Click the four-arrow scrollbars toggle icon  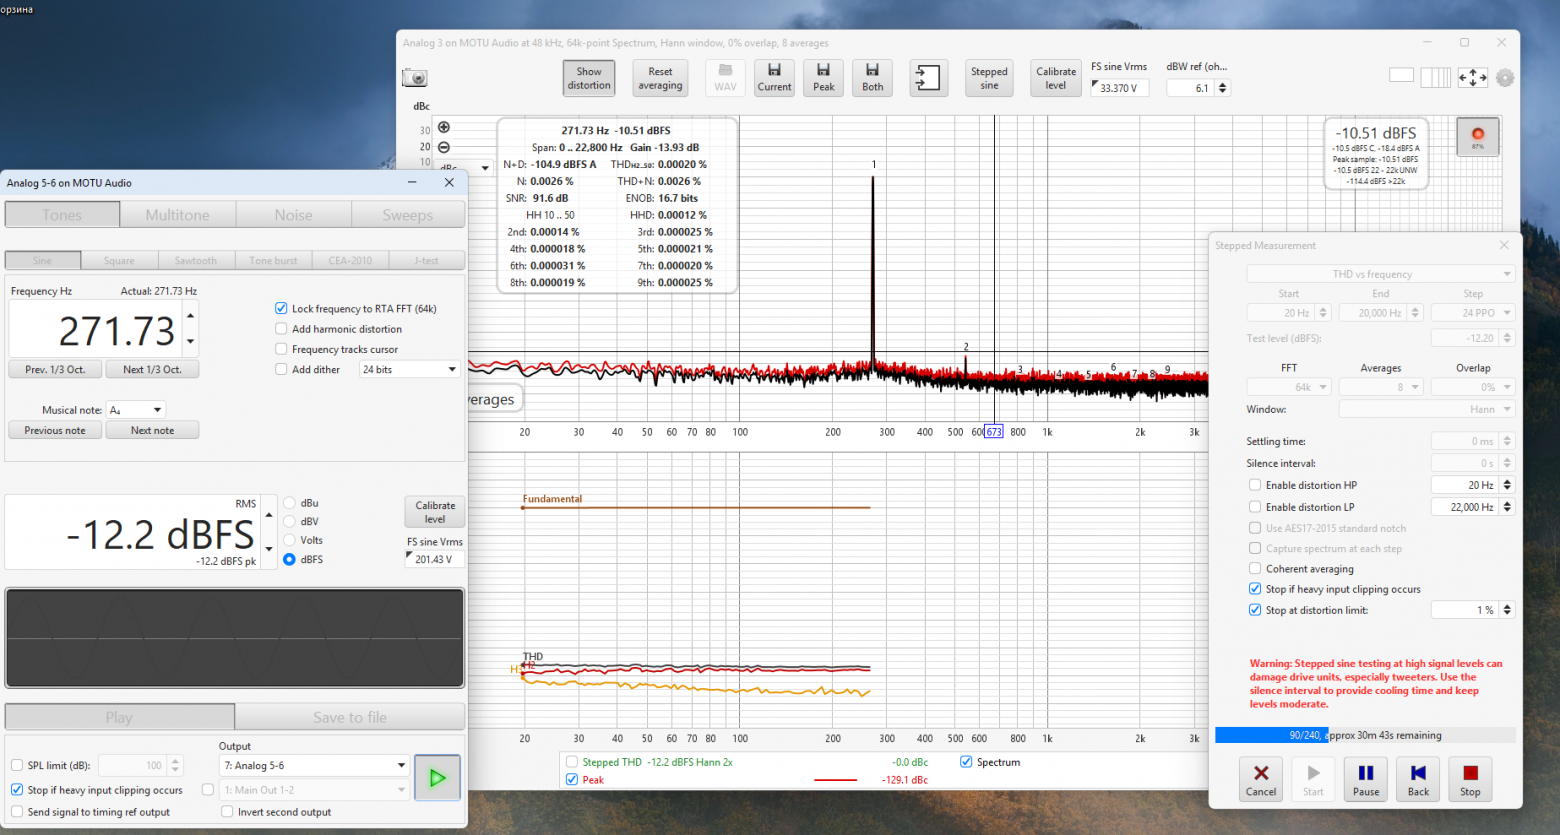click(x=1472, y=77)
